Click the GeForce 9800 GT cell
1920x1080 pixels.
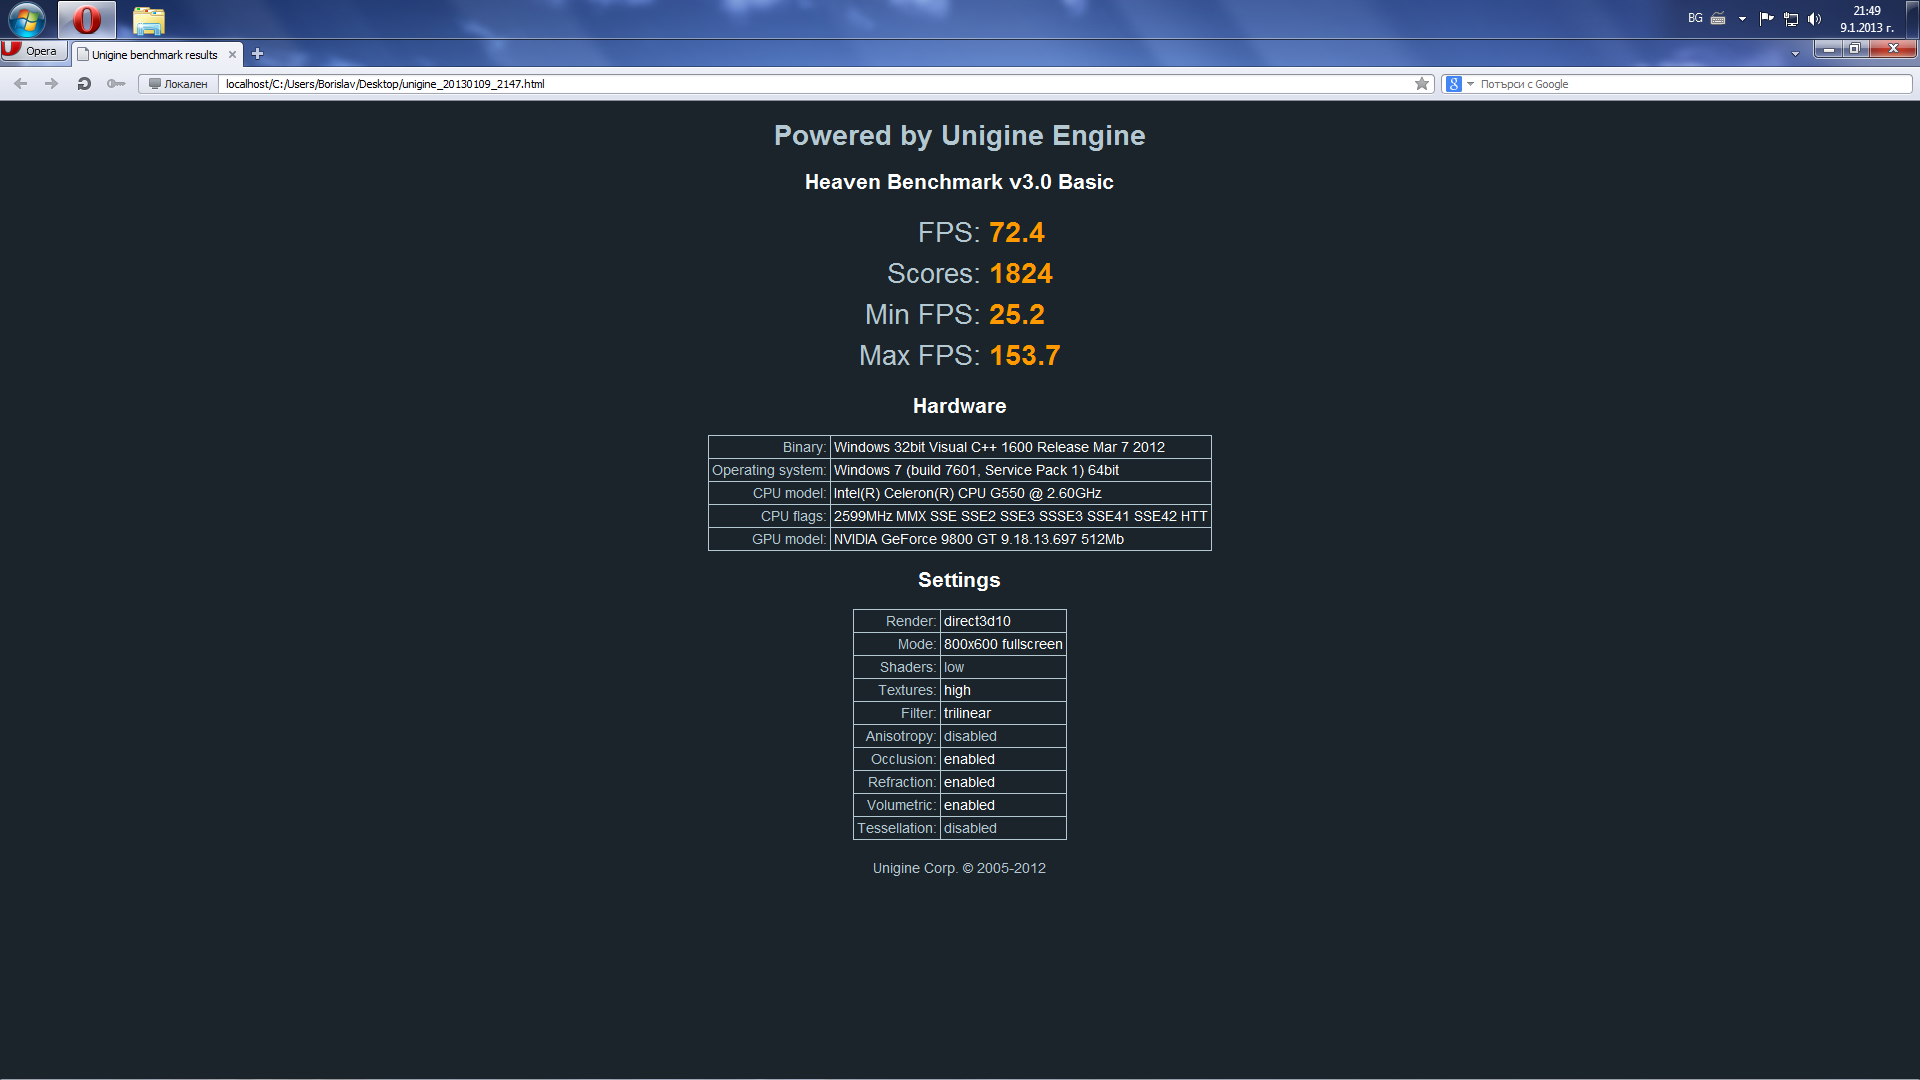pyautogui.click(x=1020, y=539)
